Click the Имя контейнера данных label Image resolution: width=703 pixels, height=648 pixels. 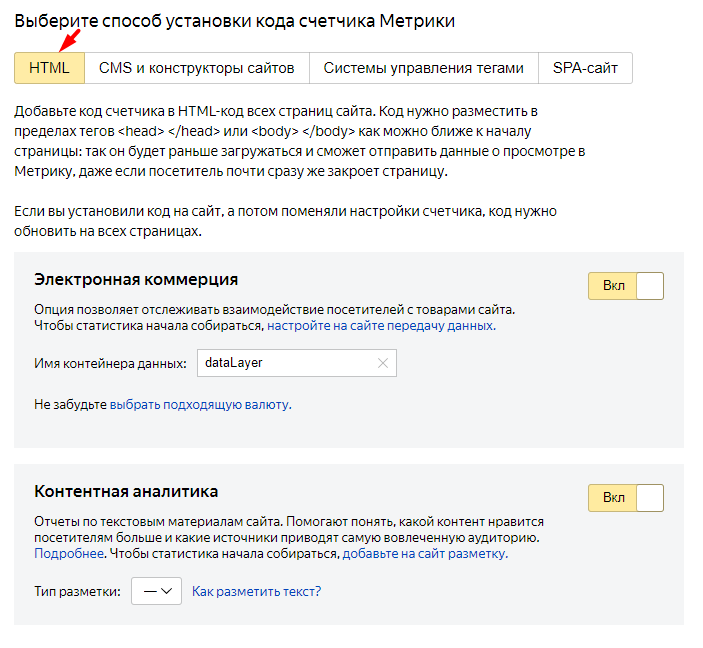pos(110,363)
